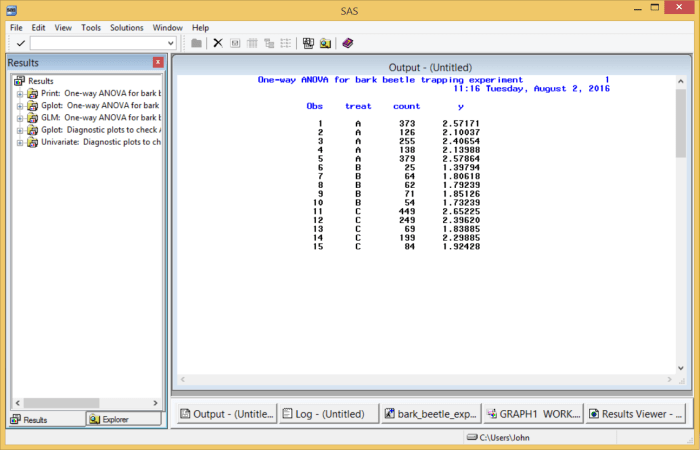700x450 pixels.
Task: Click Output window horizontal scroll right arrow
Action: click(669, 379)
